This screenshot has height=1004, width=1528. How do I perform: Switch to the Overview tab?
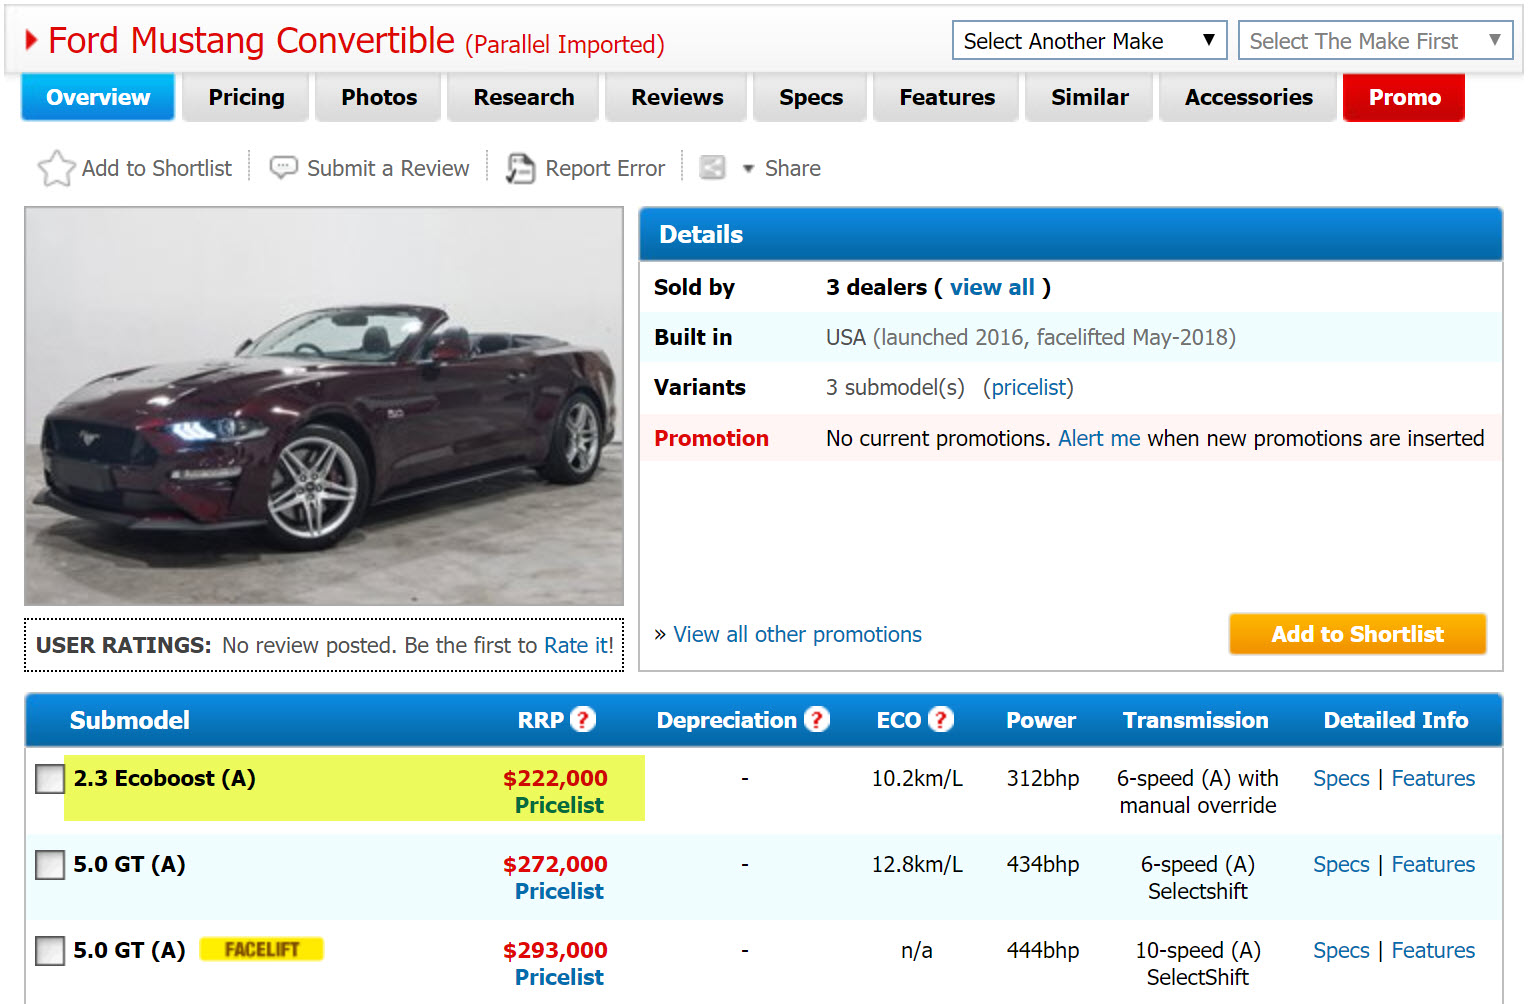[x=98, y=97]
